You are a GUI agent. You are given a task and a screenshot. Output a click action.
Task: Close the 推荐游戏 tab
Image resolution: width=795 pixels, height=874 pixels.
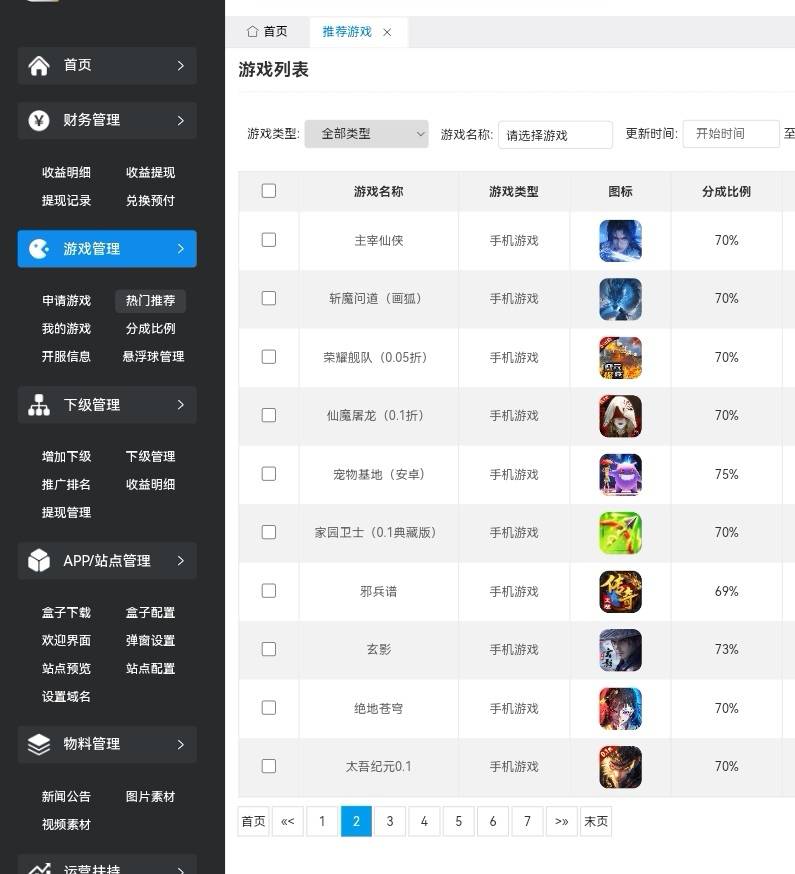387,32
